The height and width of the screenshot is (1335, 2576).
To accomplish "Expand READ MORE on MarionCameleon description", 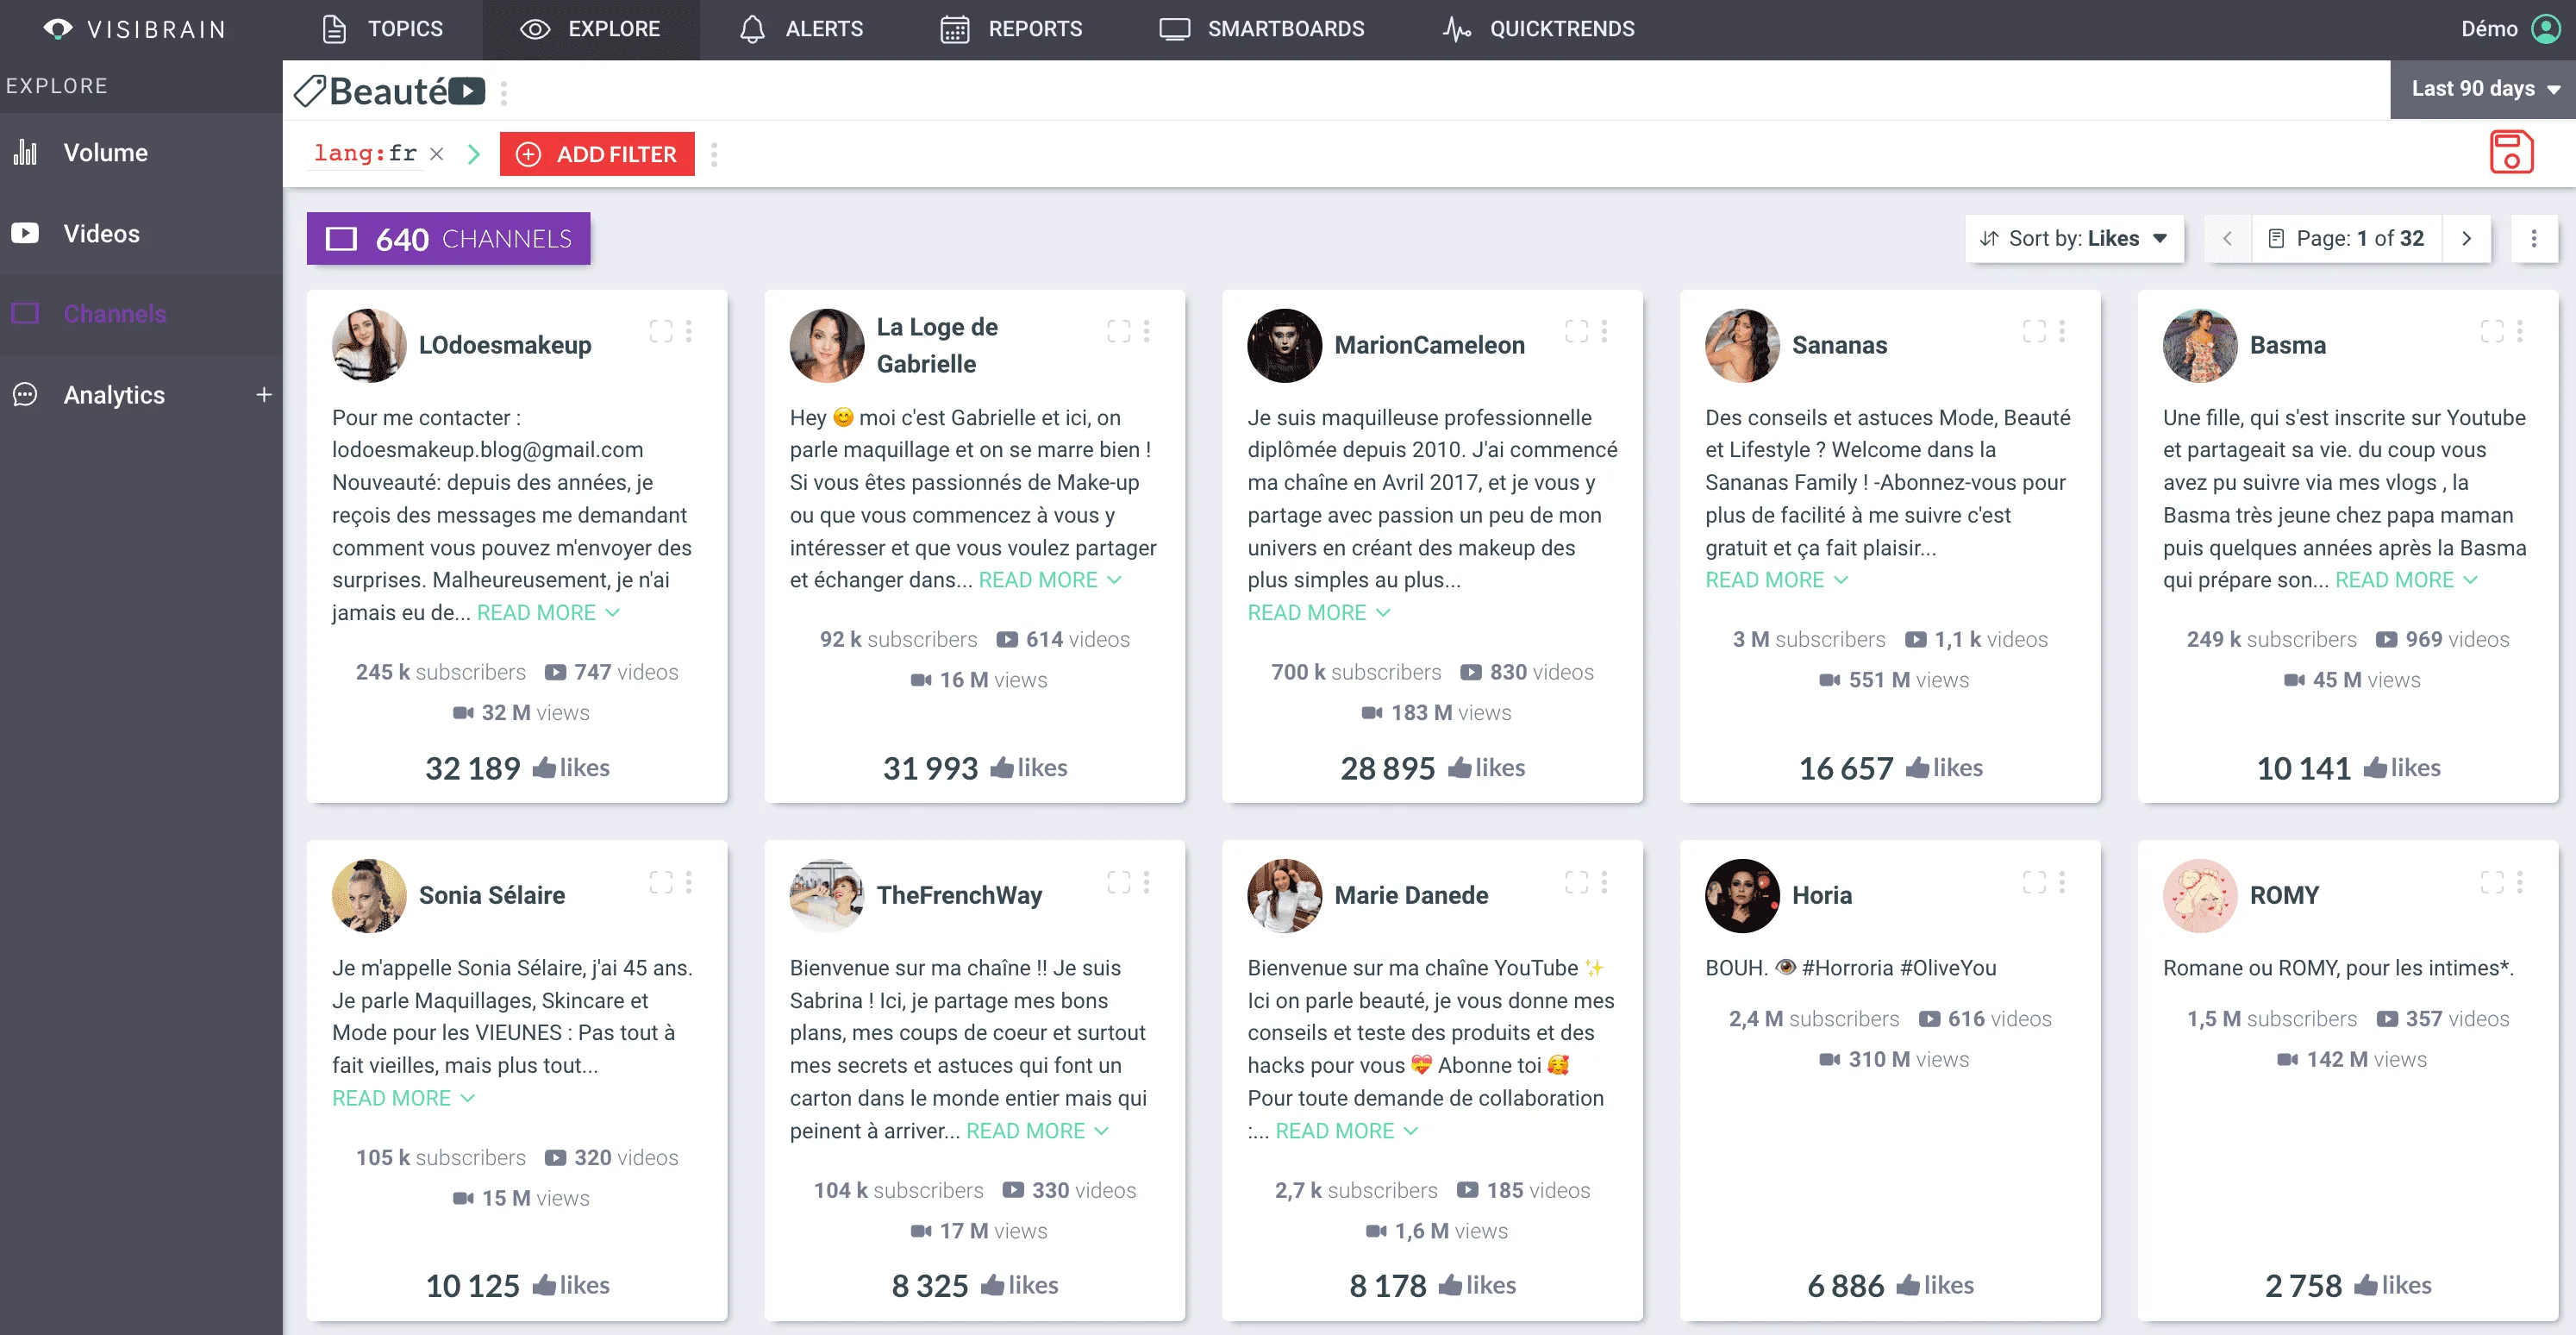I will click(x=1319, y=613).
